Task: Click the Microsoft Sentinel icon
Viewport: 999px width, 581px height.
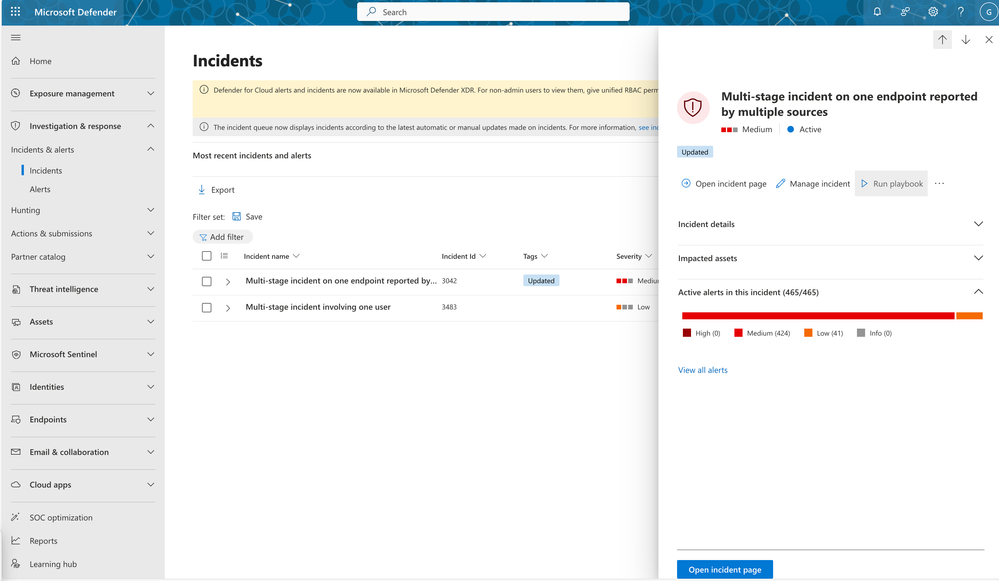Action: pyautogui.click(x=16, y=354)
